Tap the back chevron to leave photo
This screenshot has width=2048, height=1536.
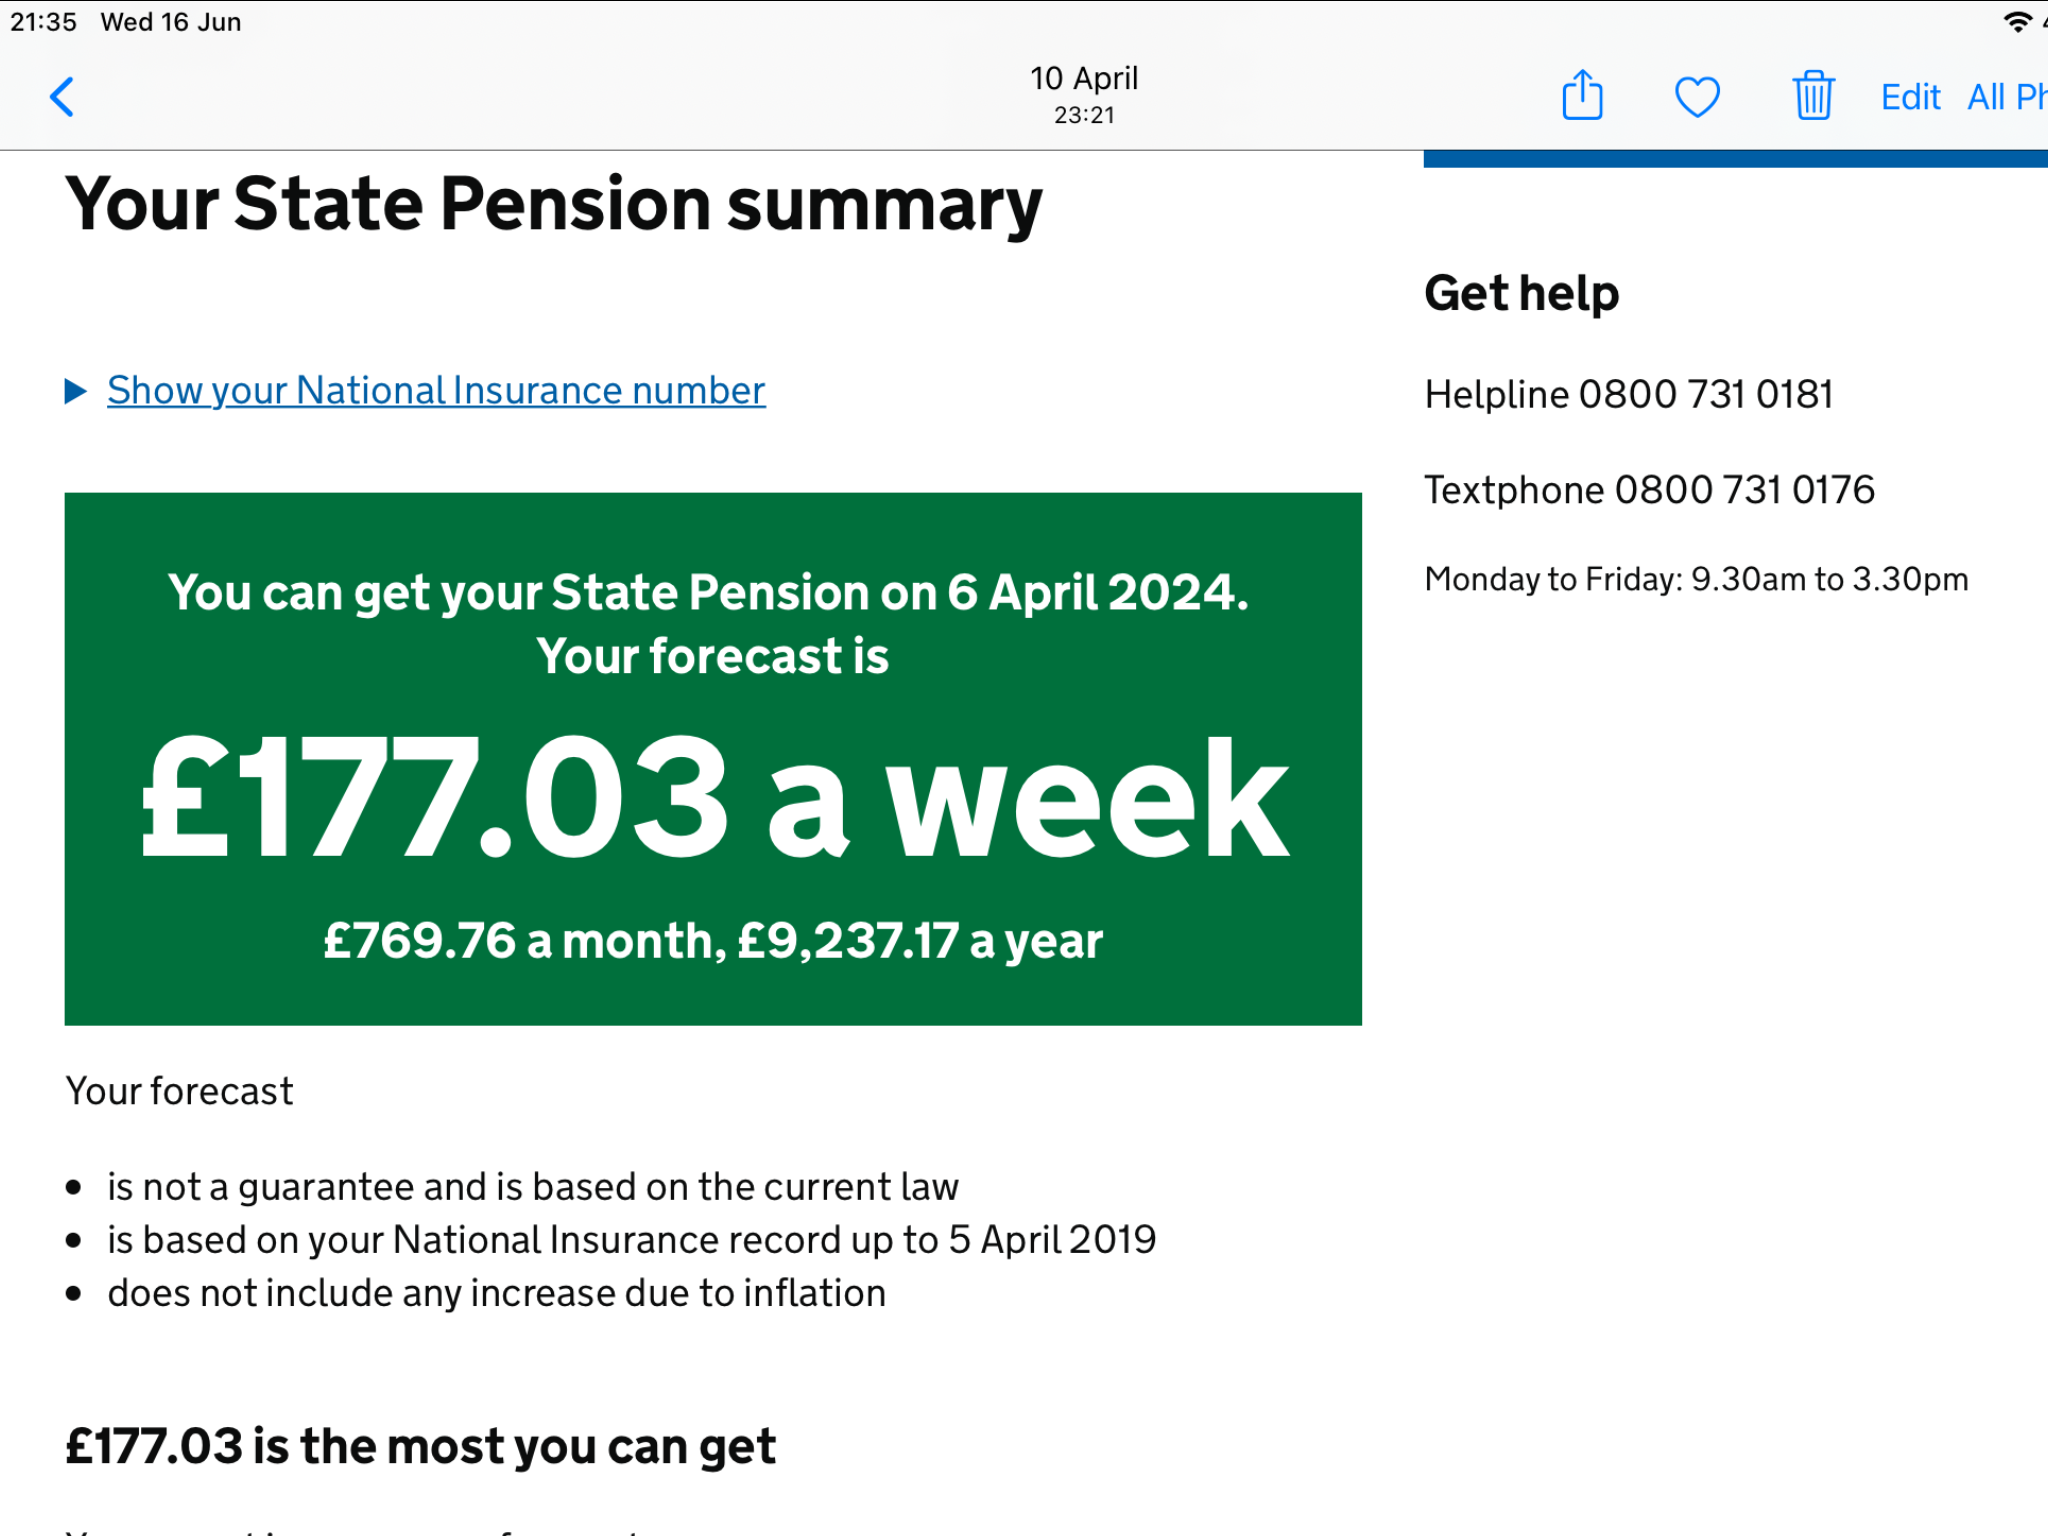tap(62, 97)
